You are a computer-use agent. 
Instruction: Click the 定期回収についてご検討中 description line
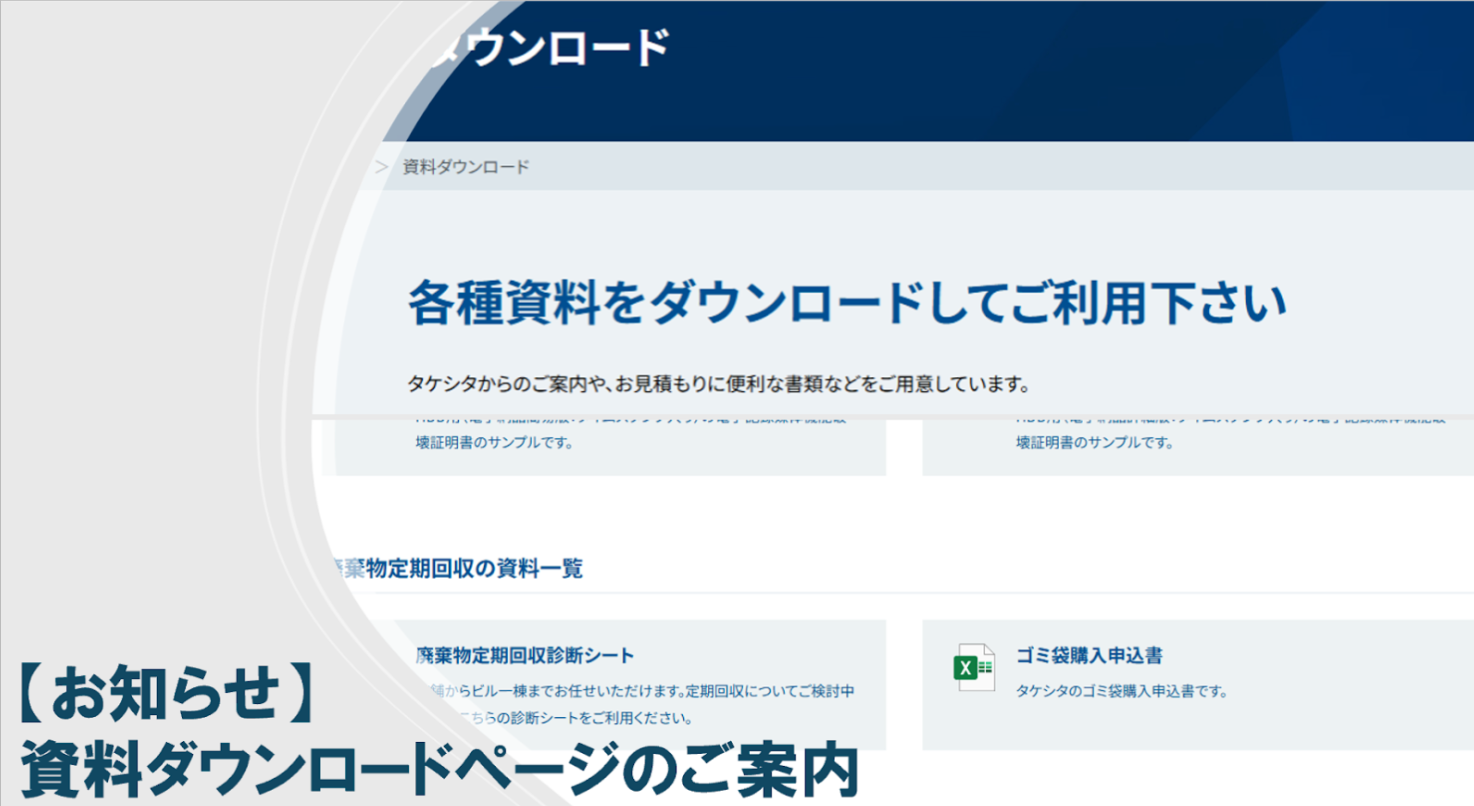640,691
